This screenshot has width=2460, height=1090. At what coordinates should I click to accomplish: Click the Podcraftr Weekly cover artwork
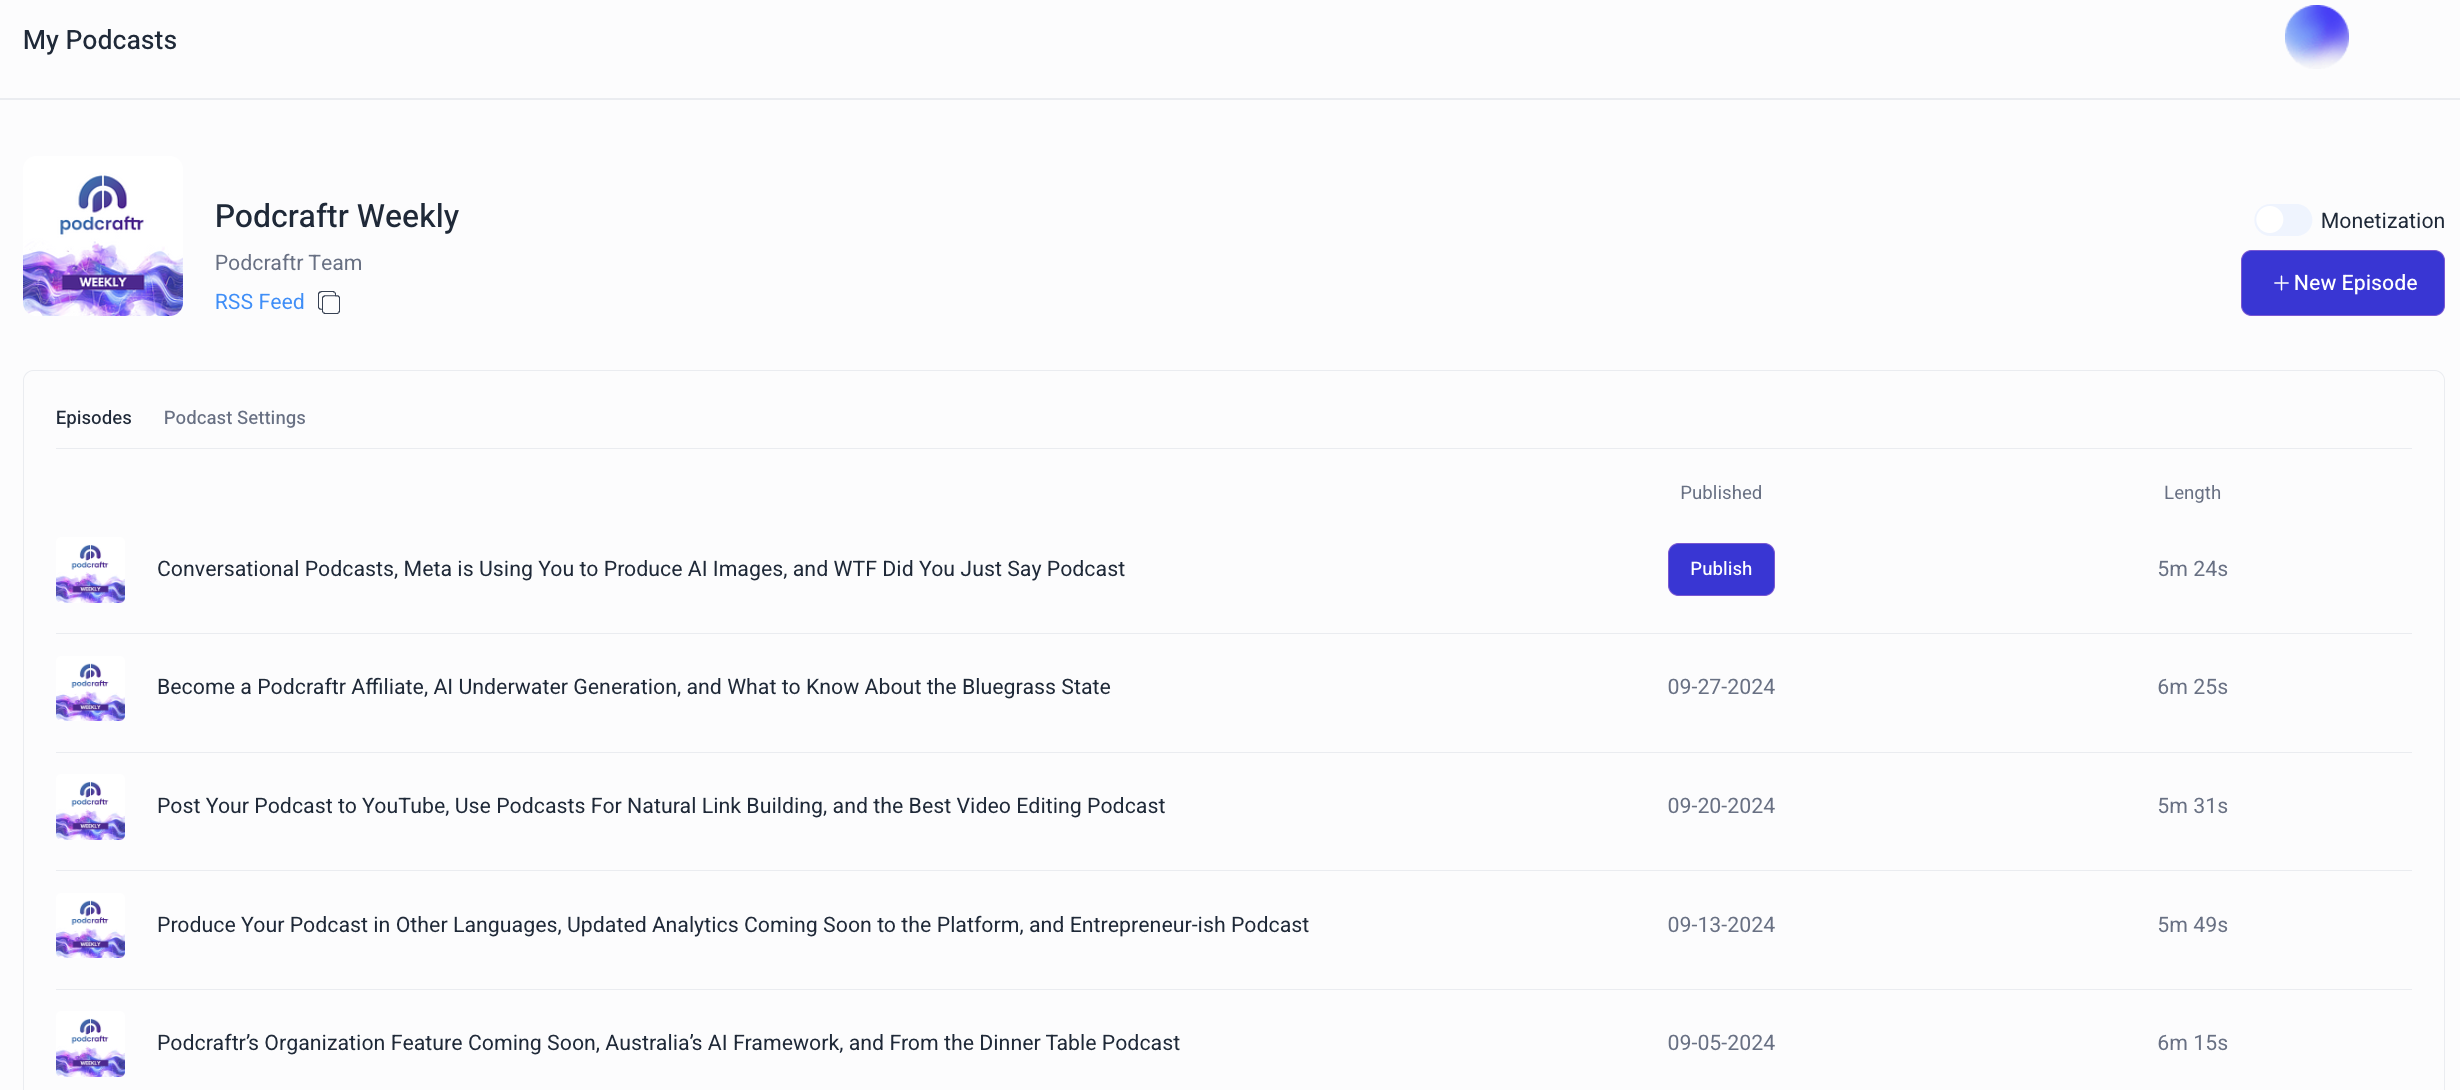[x=103, y=236]
